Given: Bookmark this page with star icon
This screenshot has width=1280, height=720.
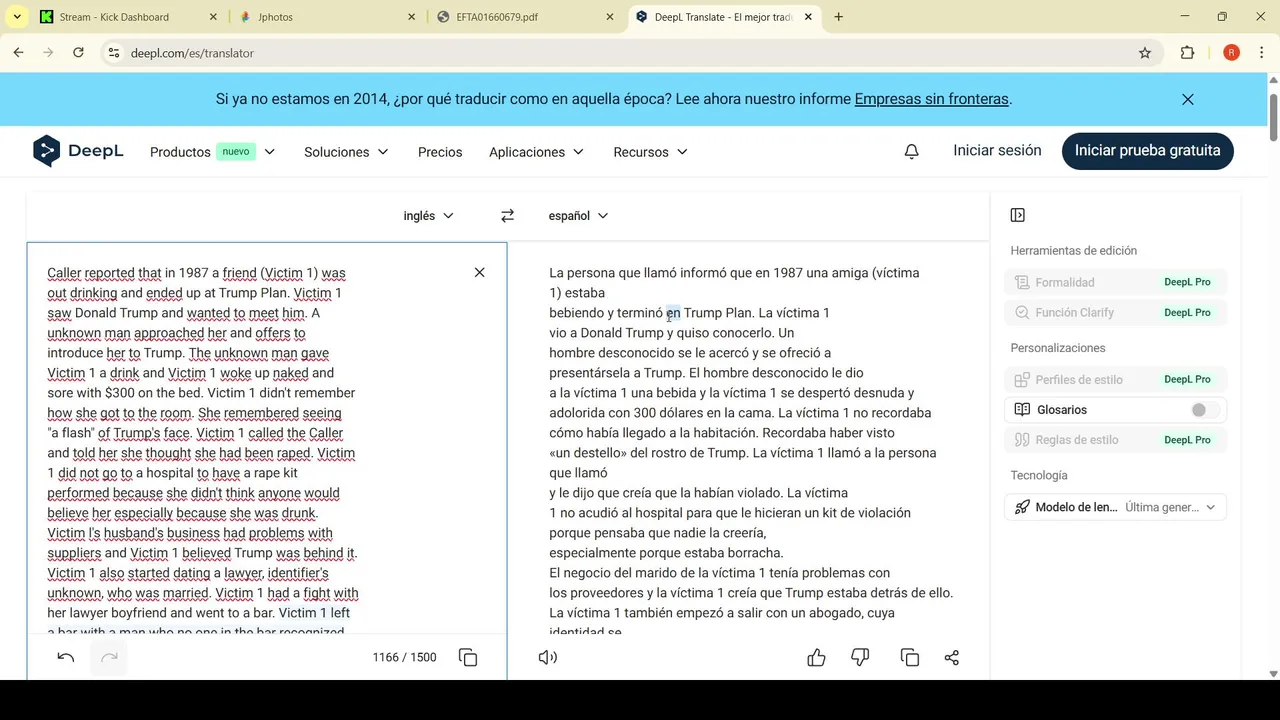Looking at the screenshot, I should 1145,53.
